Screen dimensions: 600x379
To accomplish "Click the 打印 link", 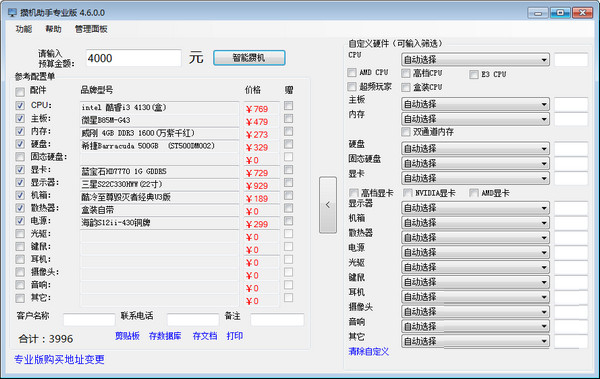I will [x=235, y=336].
